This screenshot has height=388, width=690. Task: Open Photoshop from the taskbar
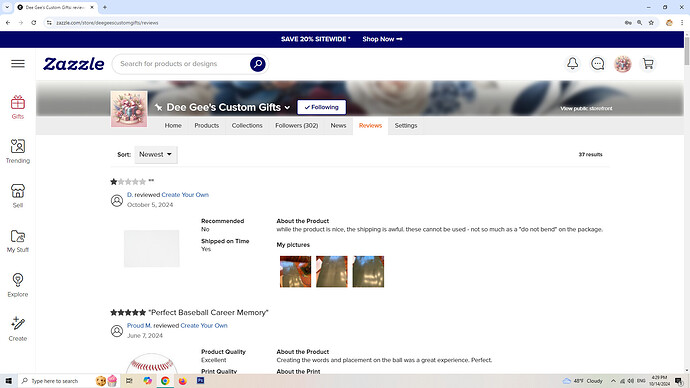tap(200, 381)
